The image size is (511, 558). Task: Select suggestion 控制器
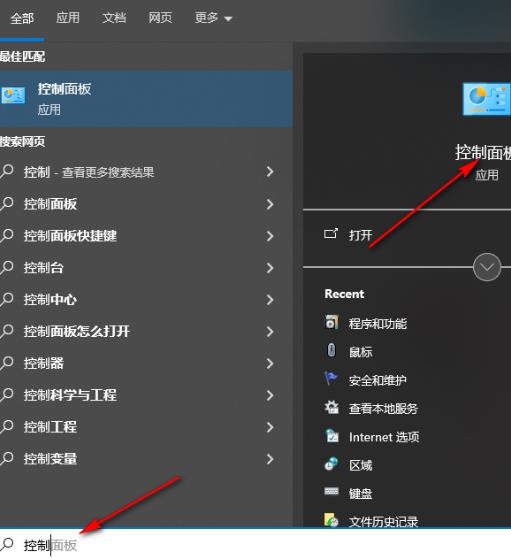[x=44, y=363]
